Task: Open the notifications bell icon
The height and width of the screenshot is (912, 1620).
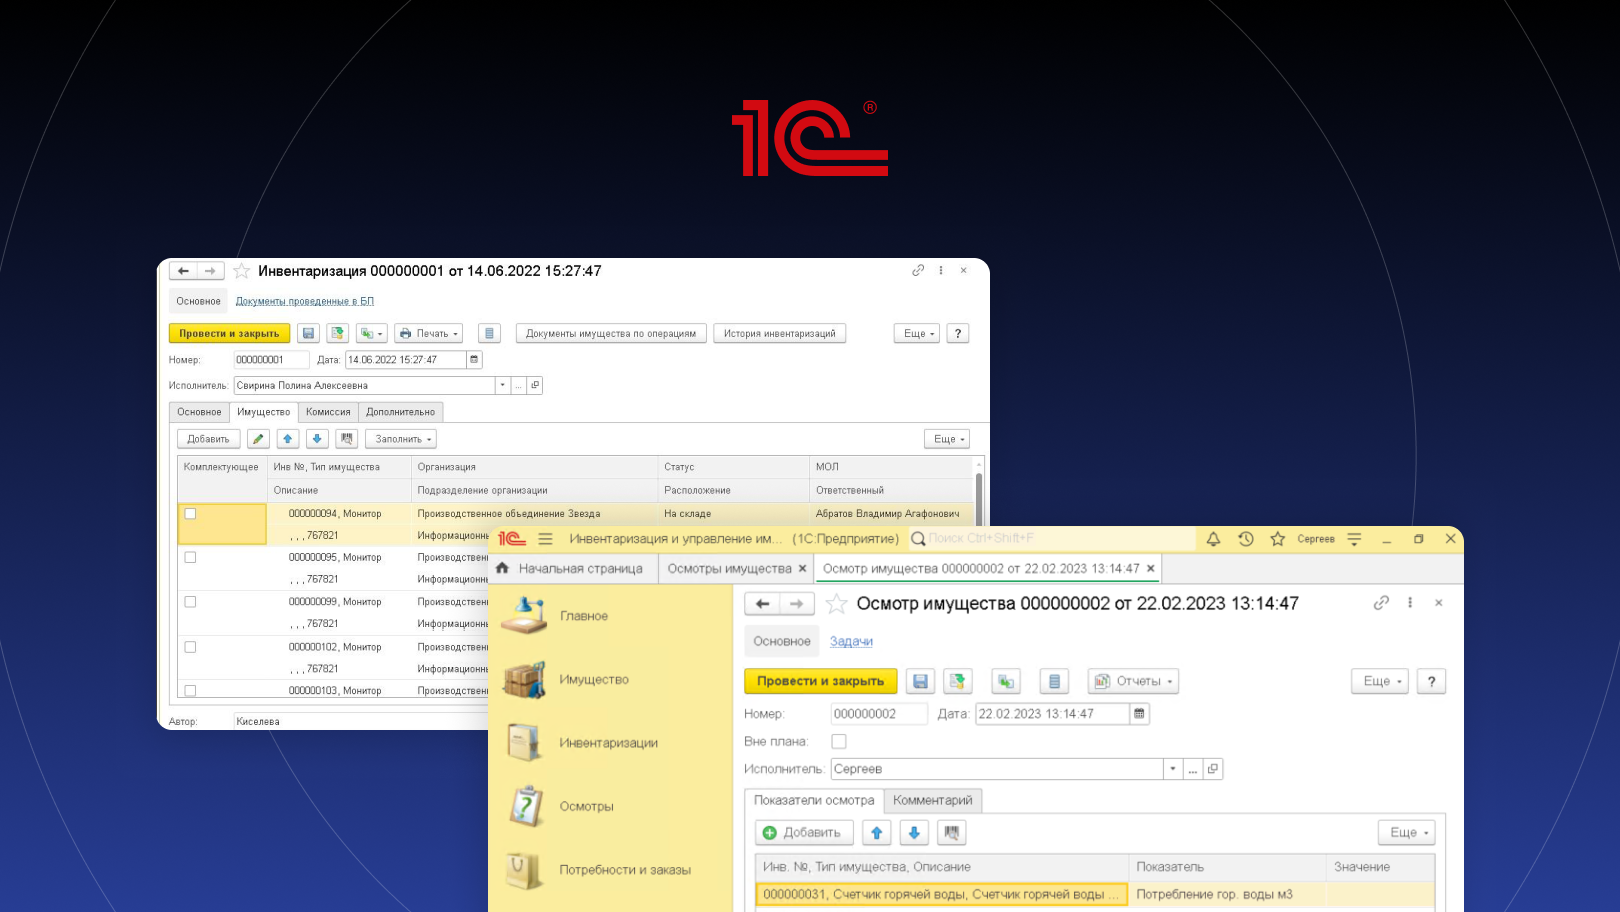Action: [1213, 539]
